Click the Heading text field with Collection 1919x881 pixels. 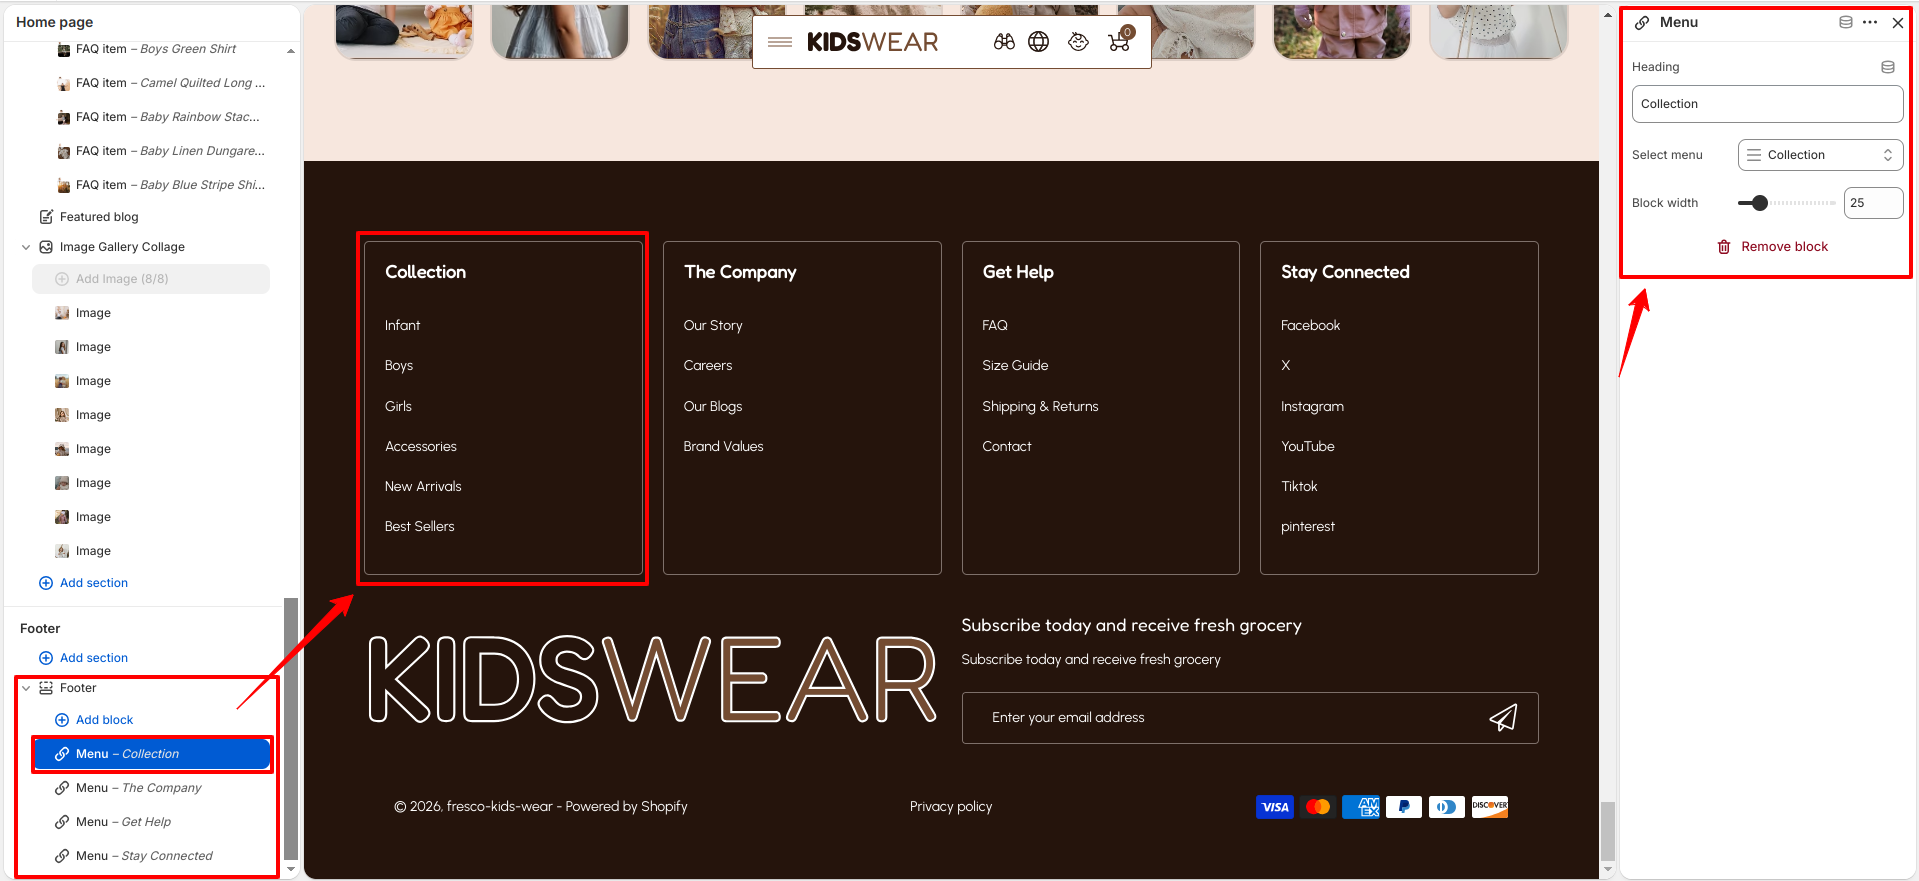click(1767, 104)
